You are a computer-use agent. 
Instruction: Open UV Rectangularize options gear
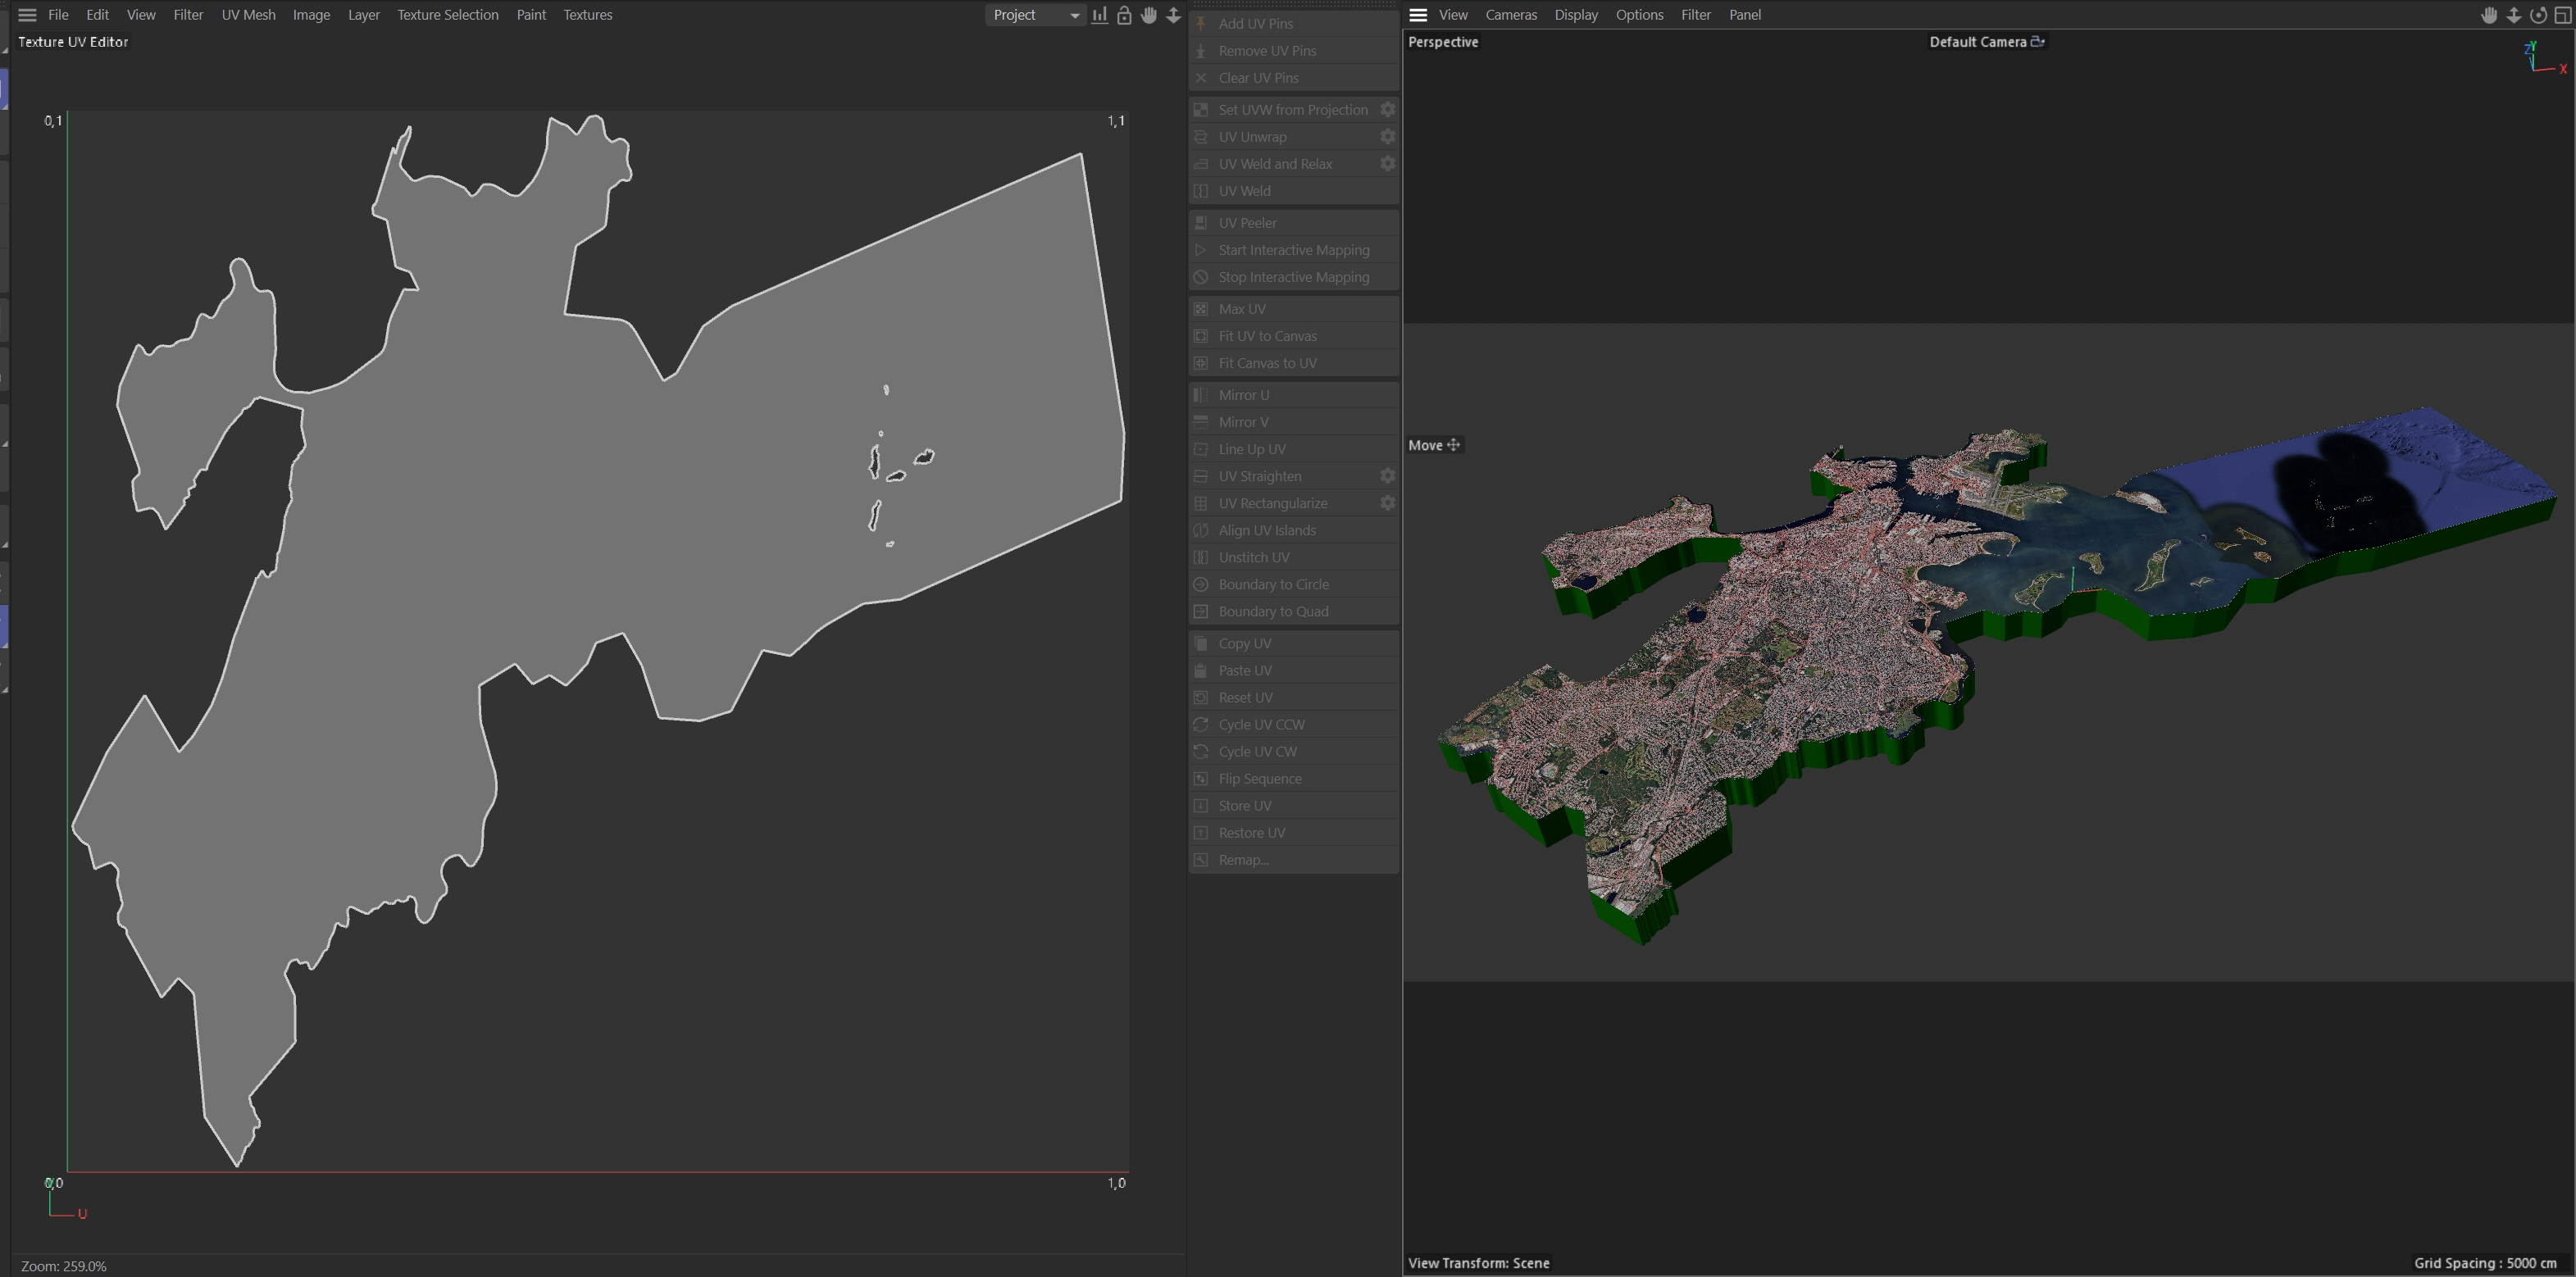click(1387, 503)
